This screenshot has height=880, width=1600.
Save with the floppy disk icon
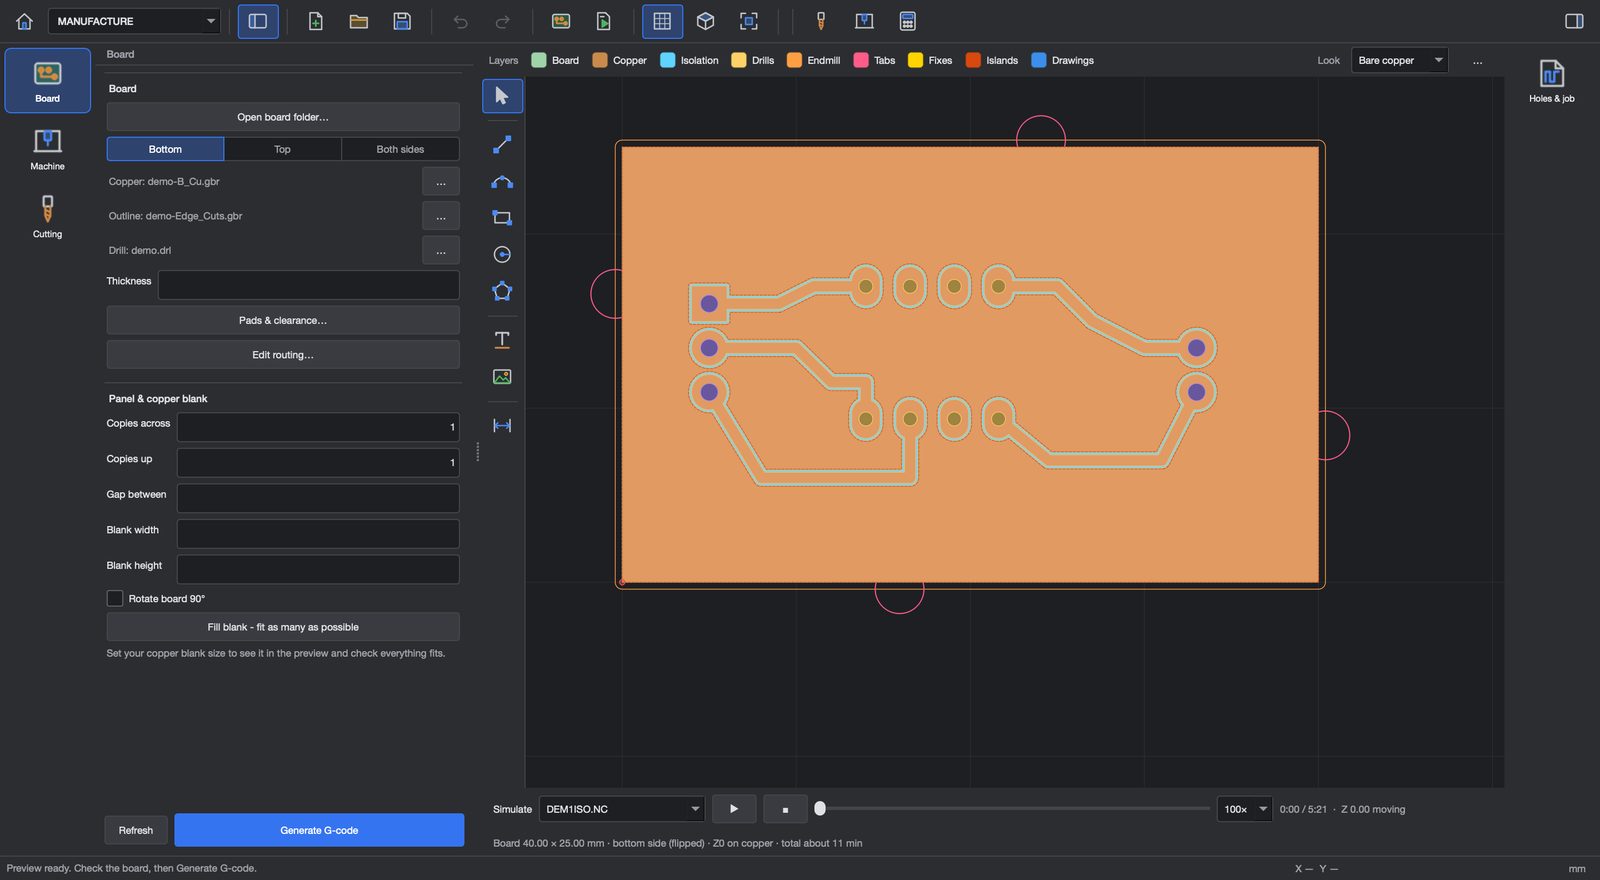[x=402, y=21]
